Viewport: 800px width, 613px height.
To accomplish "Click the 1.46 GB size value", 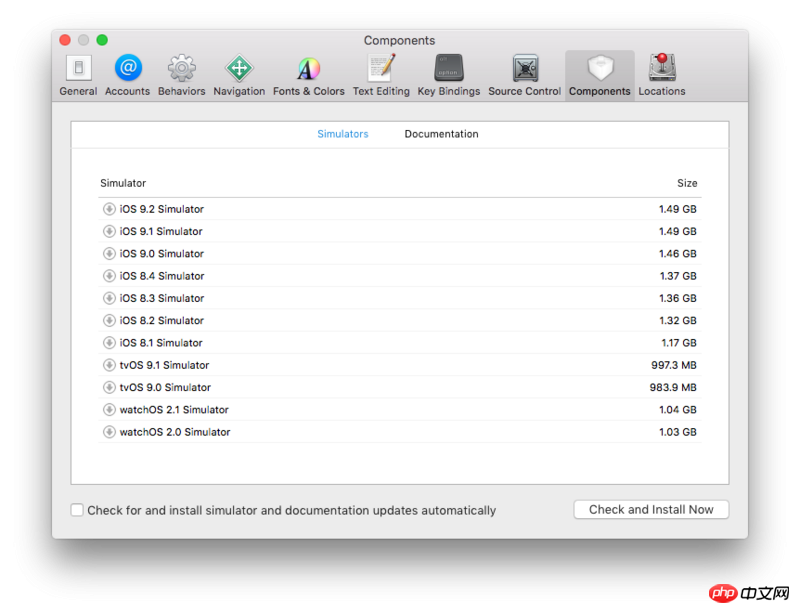I will click(x=678, y=254).
